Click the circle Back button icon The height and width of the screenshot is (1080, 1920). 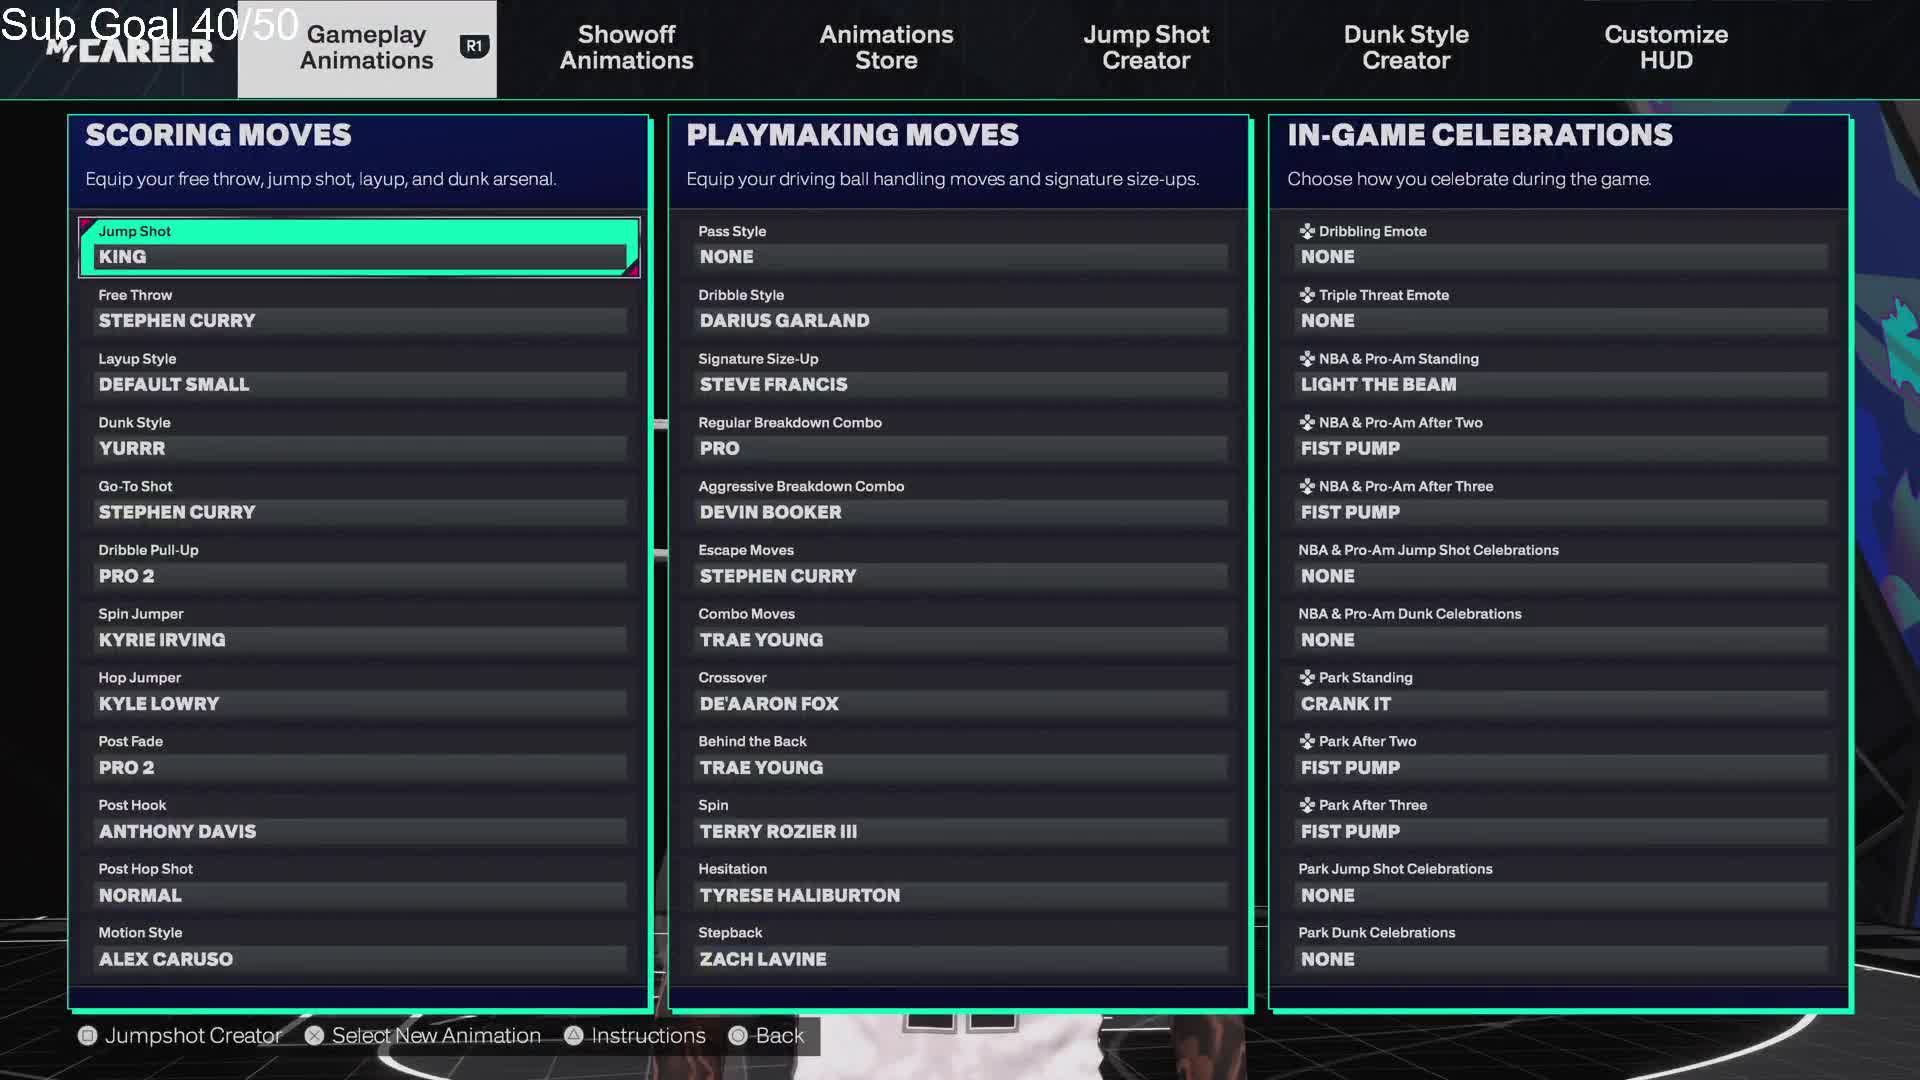(738, 1036)
